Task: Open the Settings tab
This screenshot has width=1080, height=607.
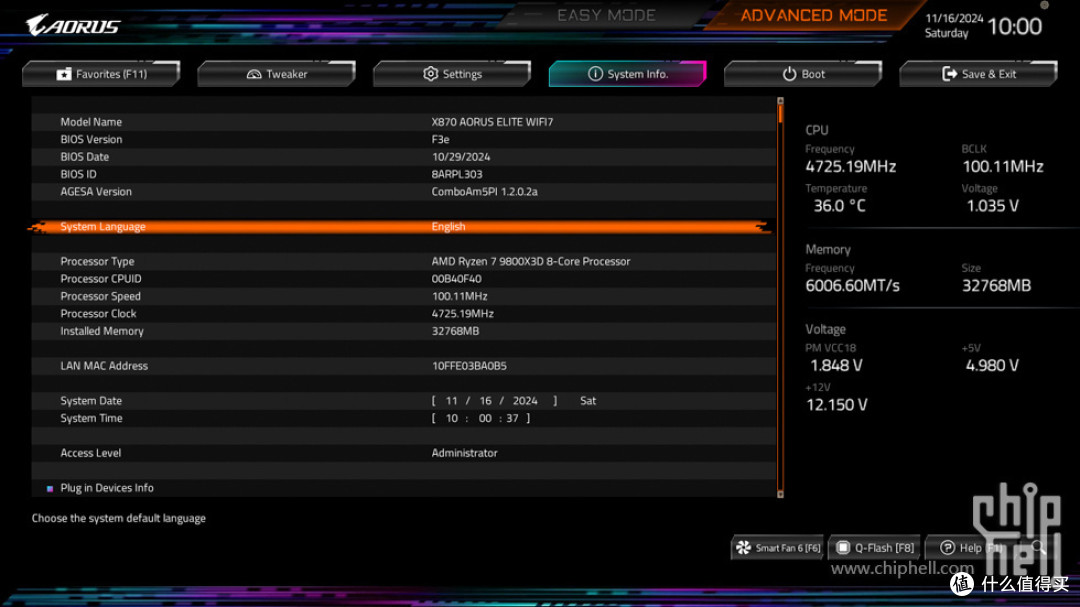Action: click(452, 74)
